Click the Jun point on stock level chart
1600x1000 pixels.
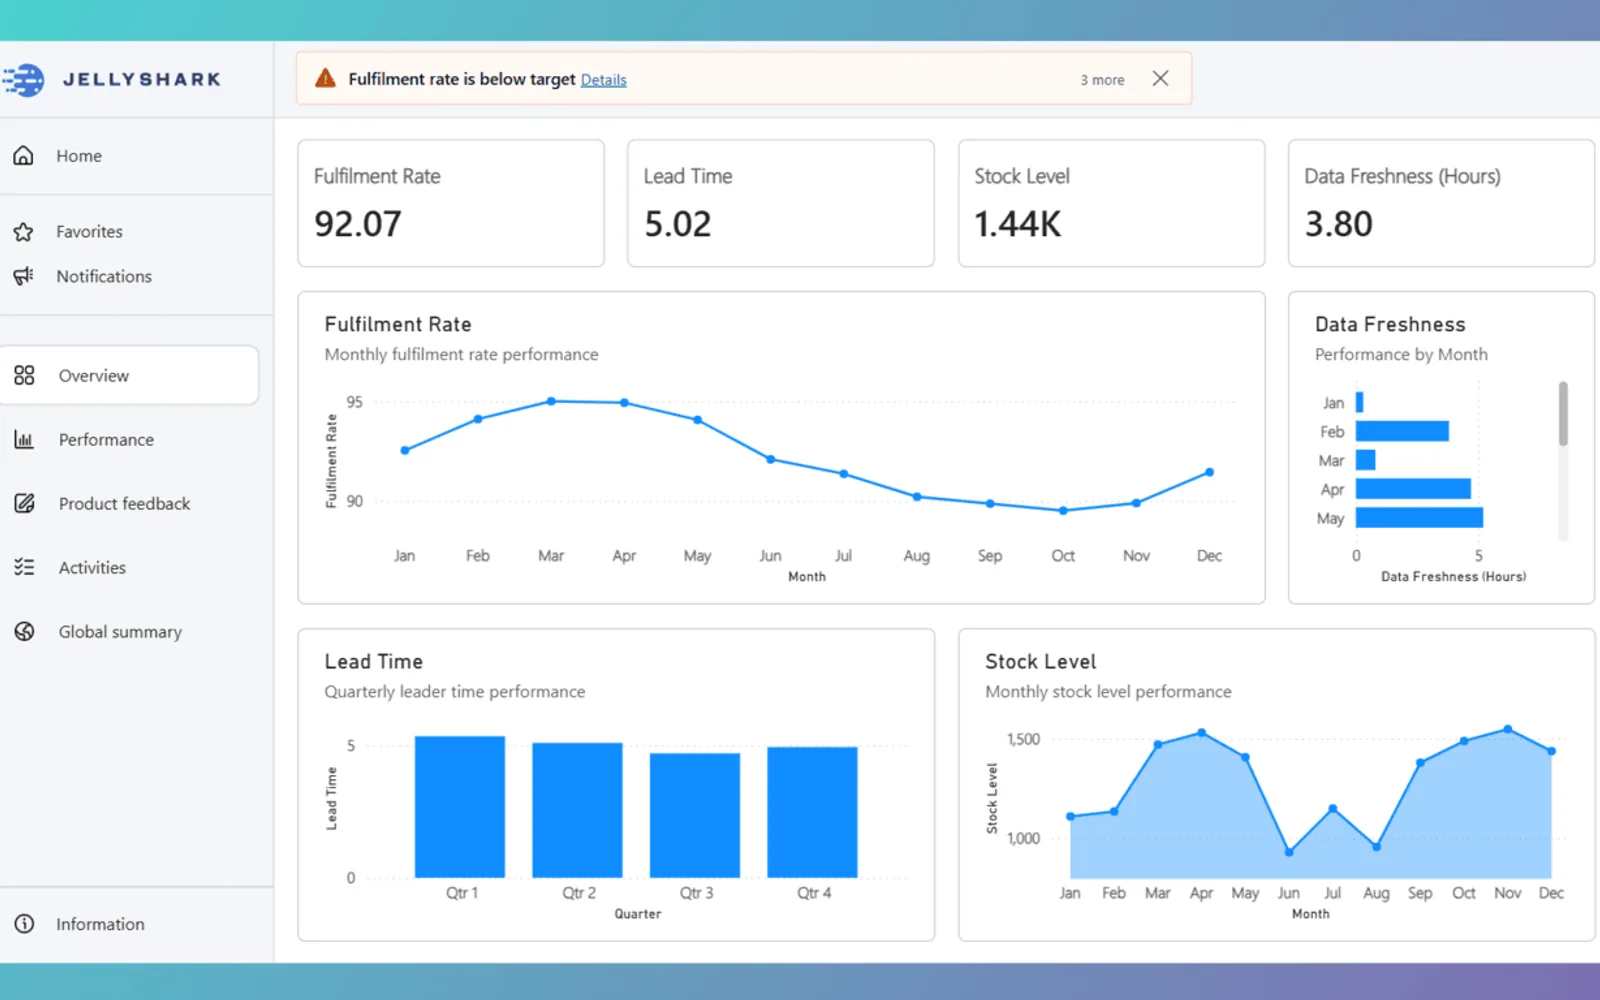pos(1289,852)
